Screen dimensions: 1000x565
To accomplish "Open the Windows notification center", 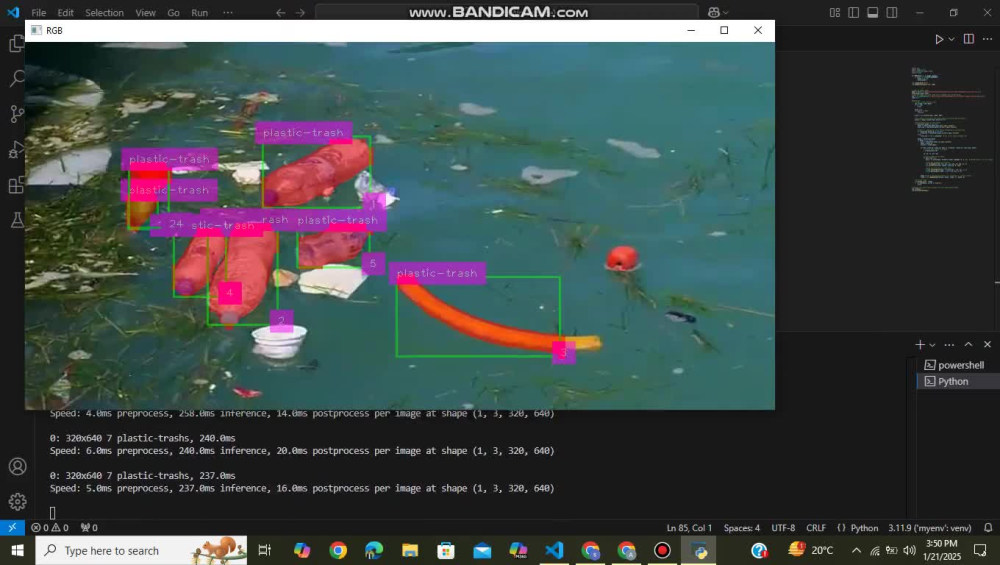I will coord(980,550).
